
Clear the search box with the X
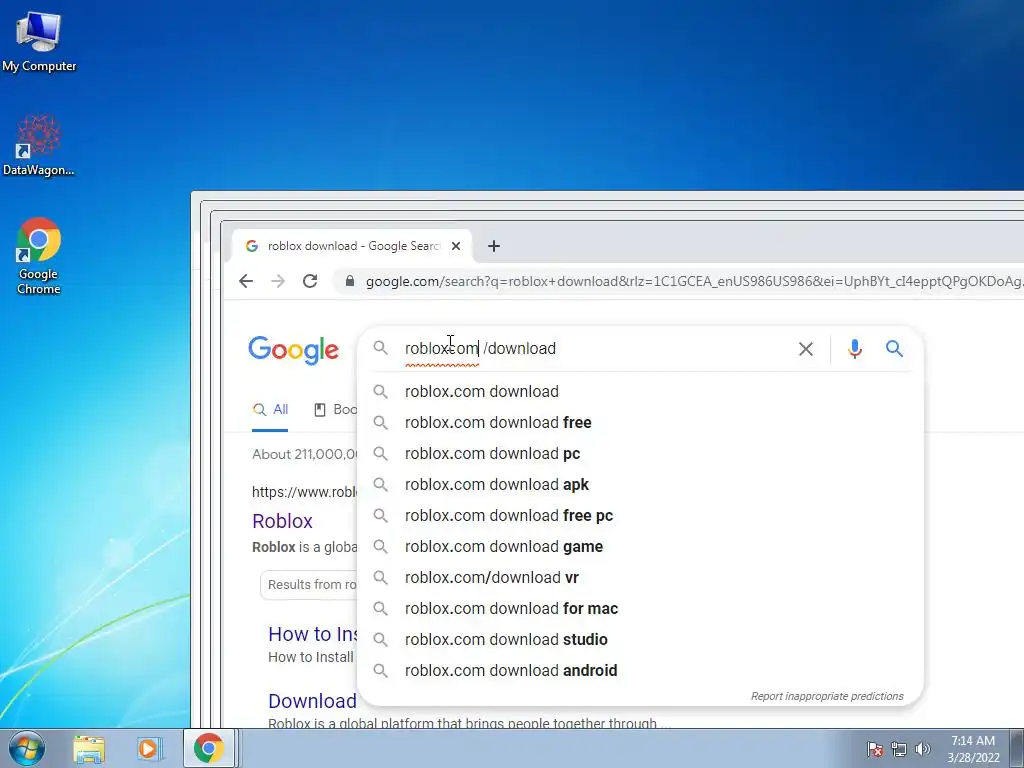806,349
